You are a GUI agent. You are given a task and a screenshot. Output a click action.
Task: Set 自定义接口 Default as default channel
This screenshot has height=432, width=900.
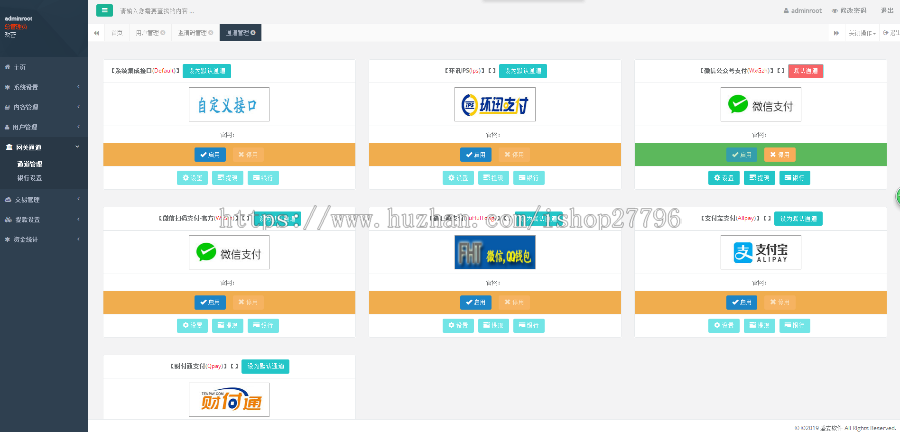click(x=207, y=71)
